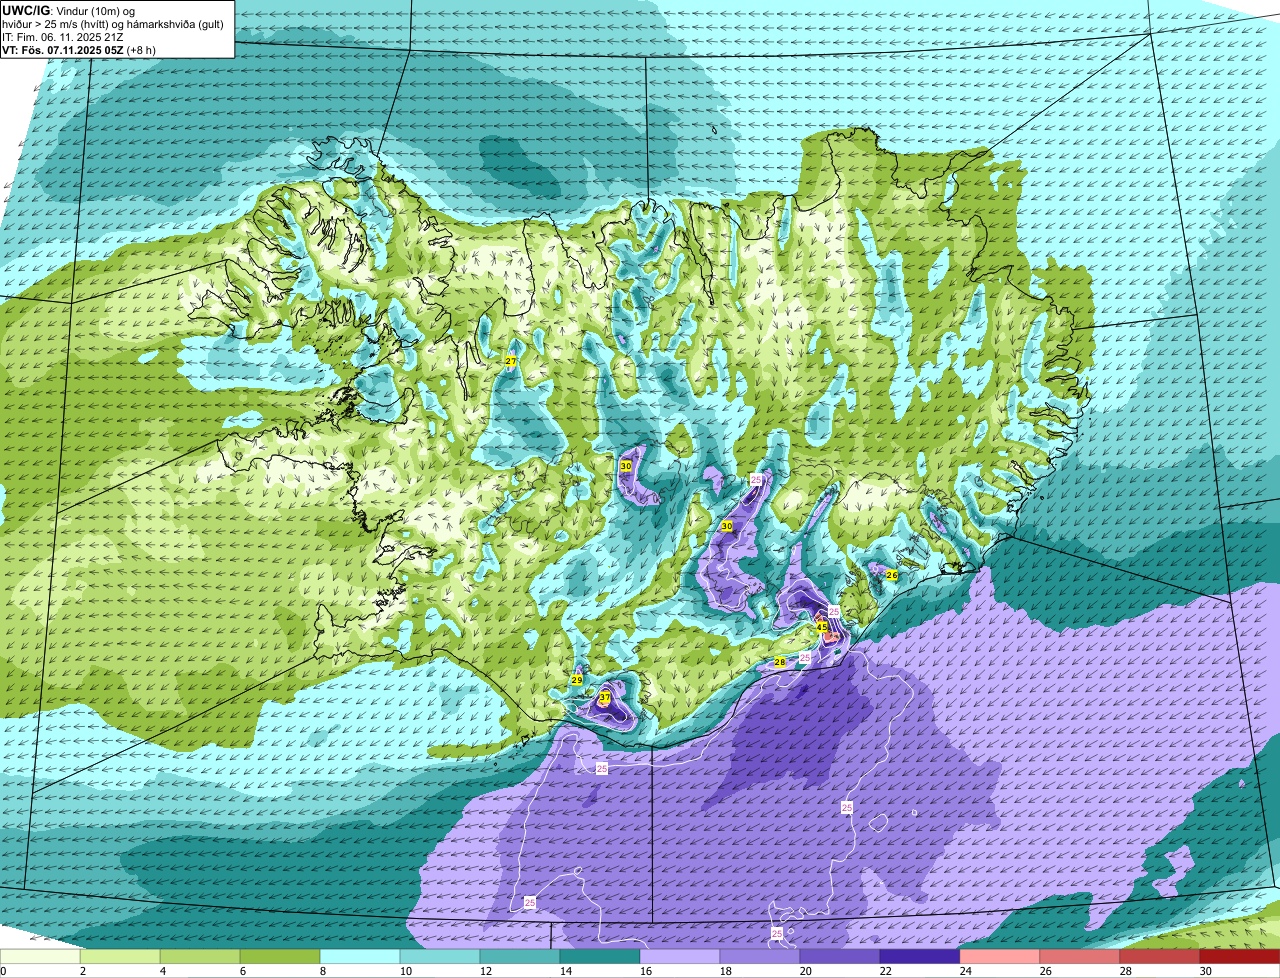Image resolution: width=1280 pixels, height=978 pixels.
Task: Select the 28–30 m/s red legend swatch
Action: 1160,957
